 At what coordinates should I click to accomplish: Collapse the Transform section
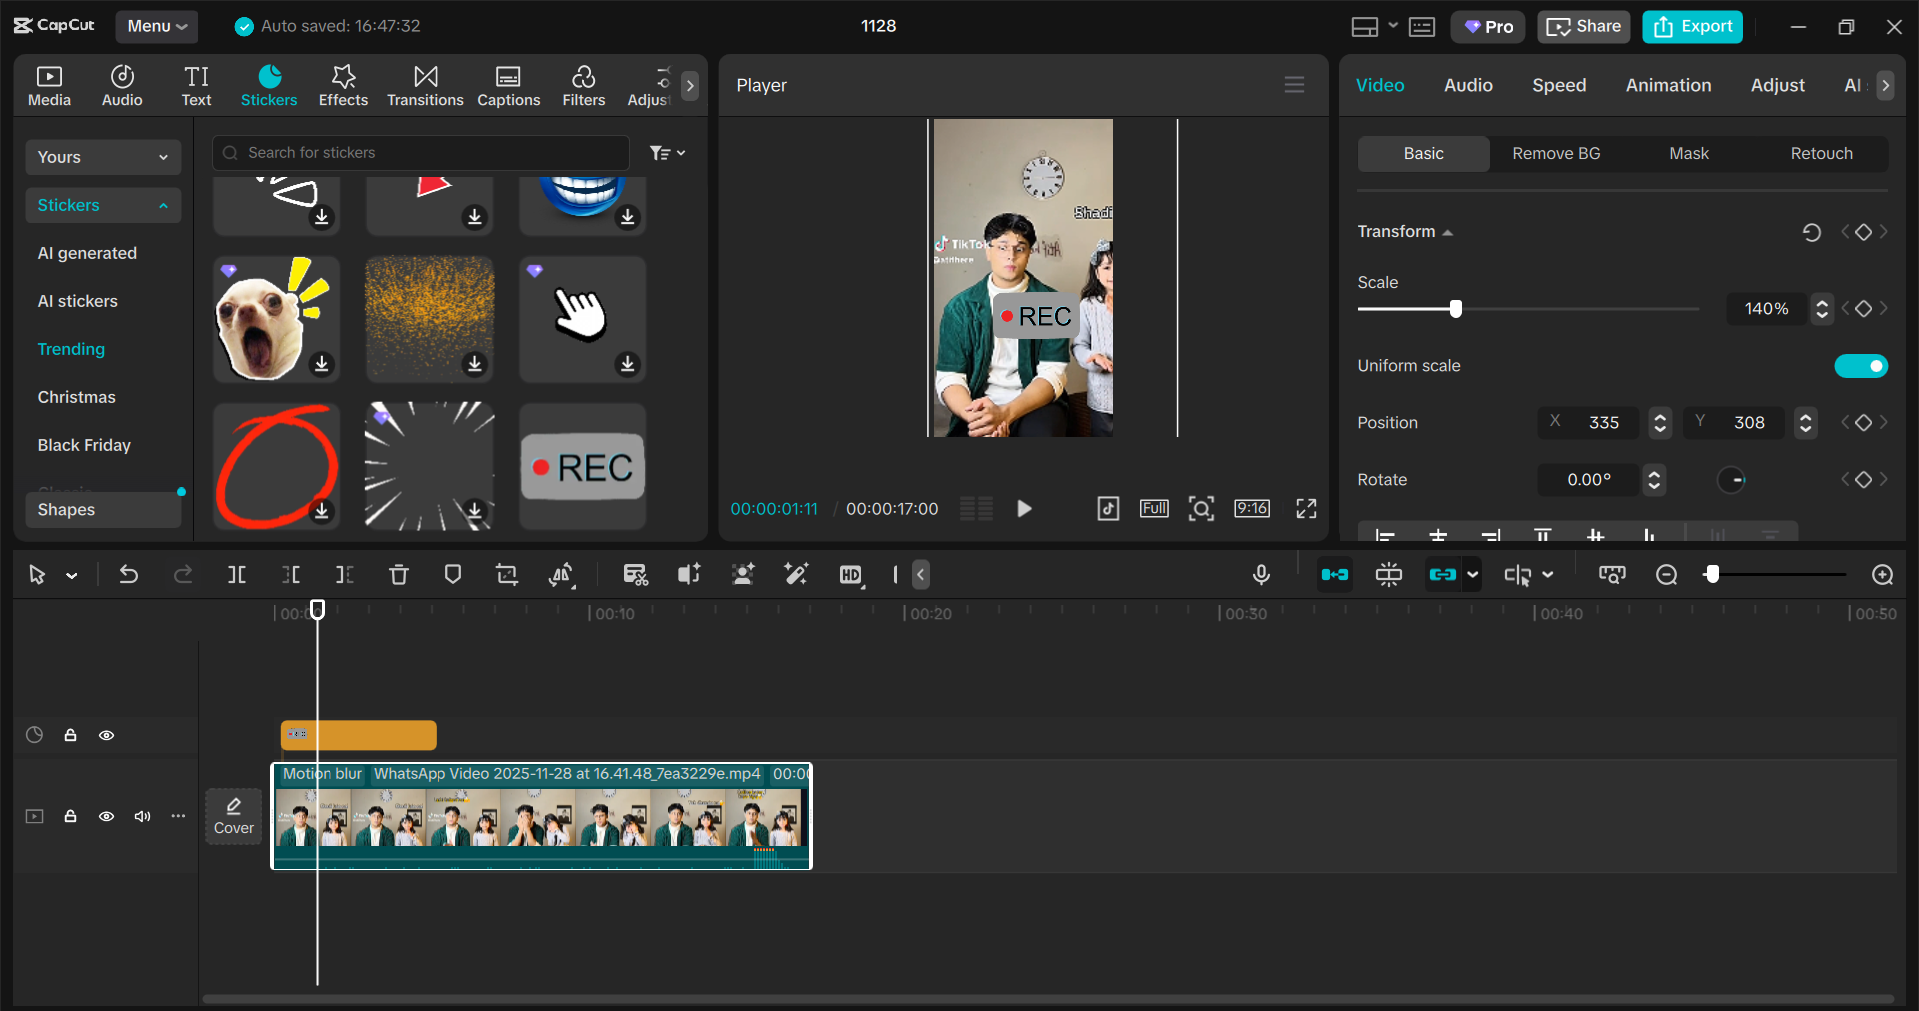click(x=1447, y=231)
